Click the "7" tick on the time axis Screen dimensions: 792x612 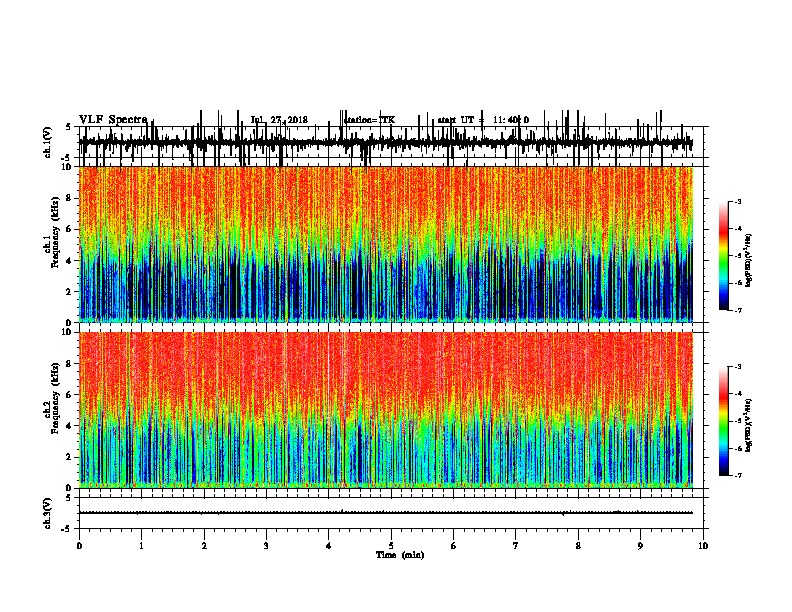516,546
